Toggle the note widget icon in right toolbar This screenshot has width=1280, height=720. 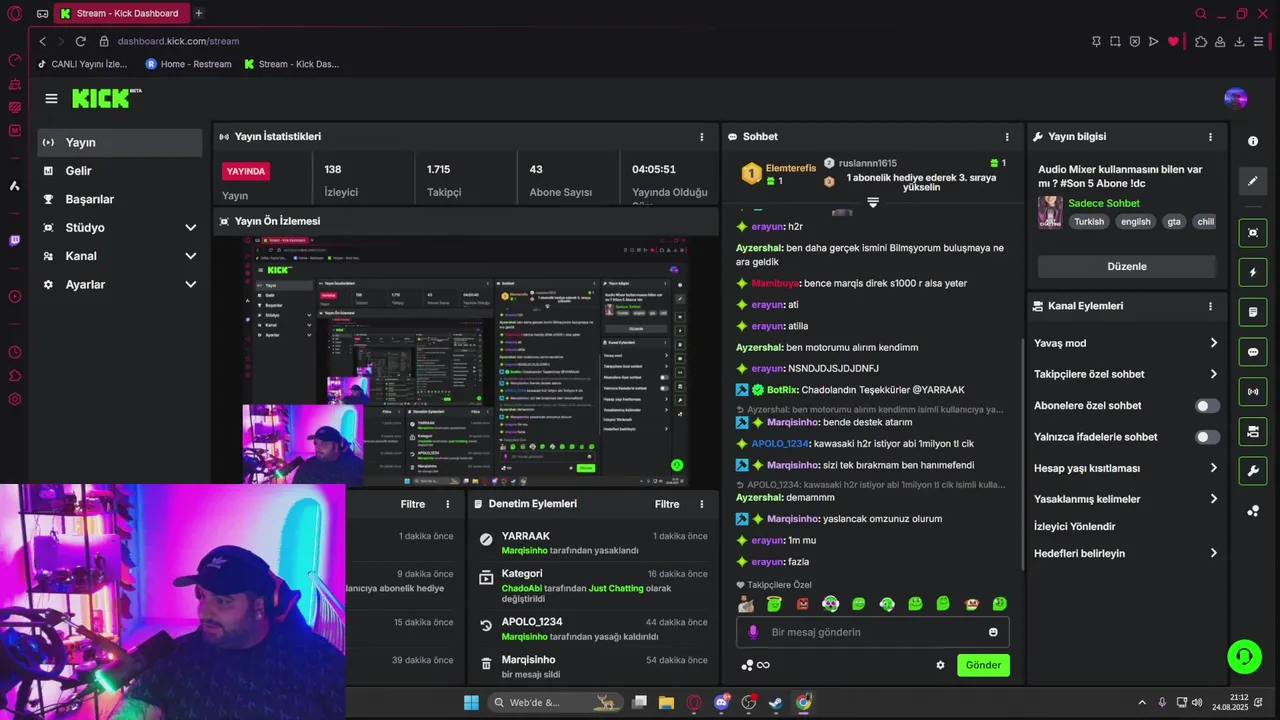click(1253, 312)
